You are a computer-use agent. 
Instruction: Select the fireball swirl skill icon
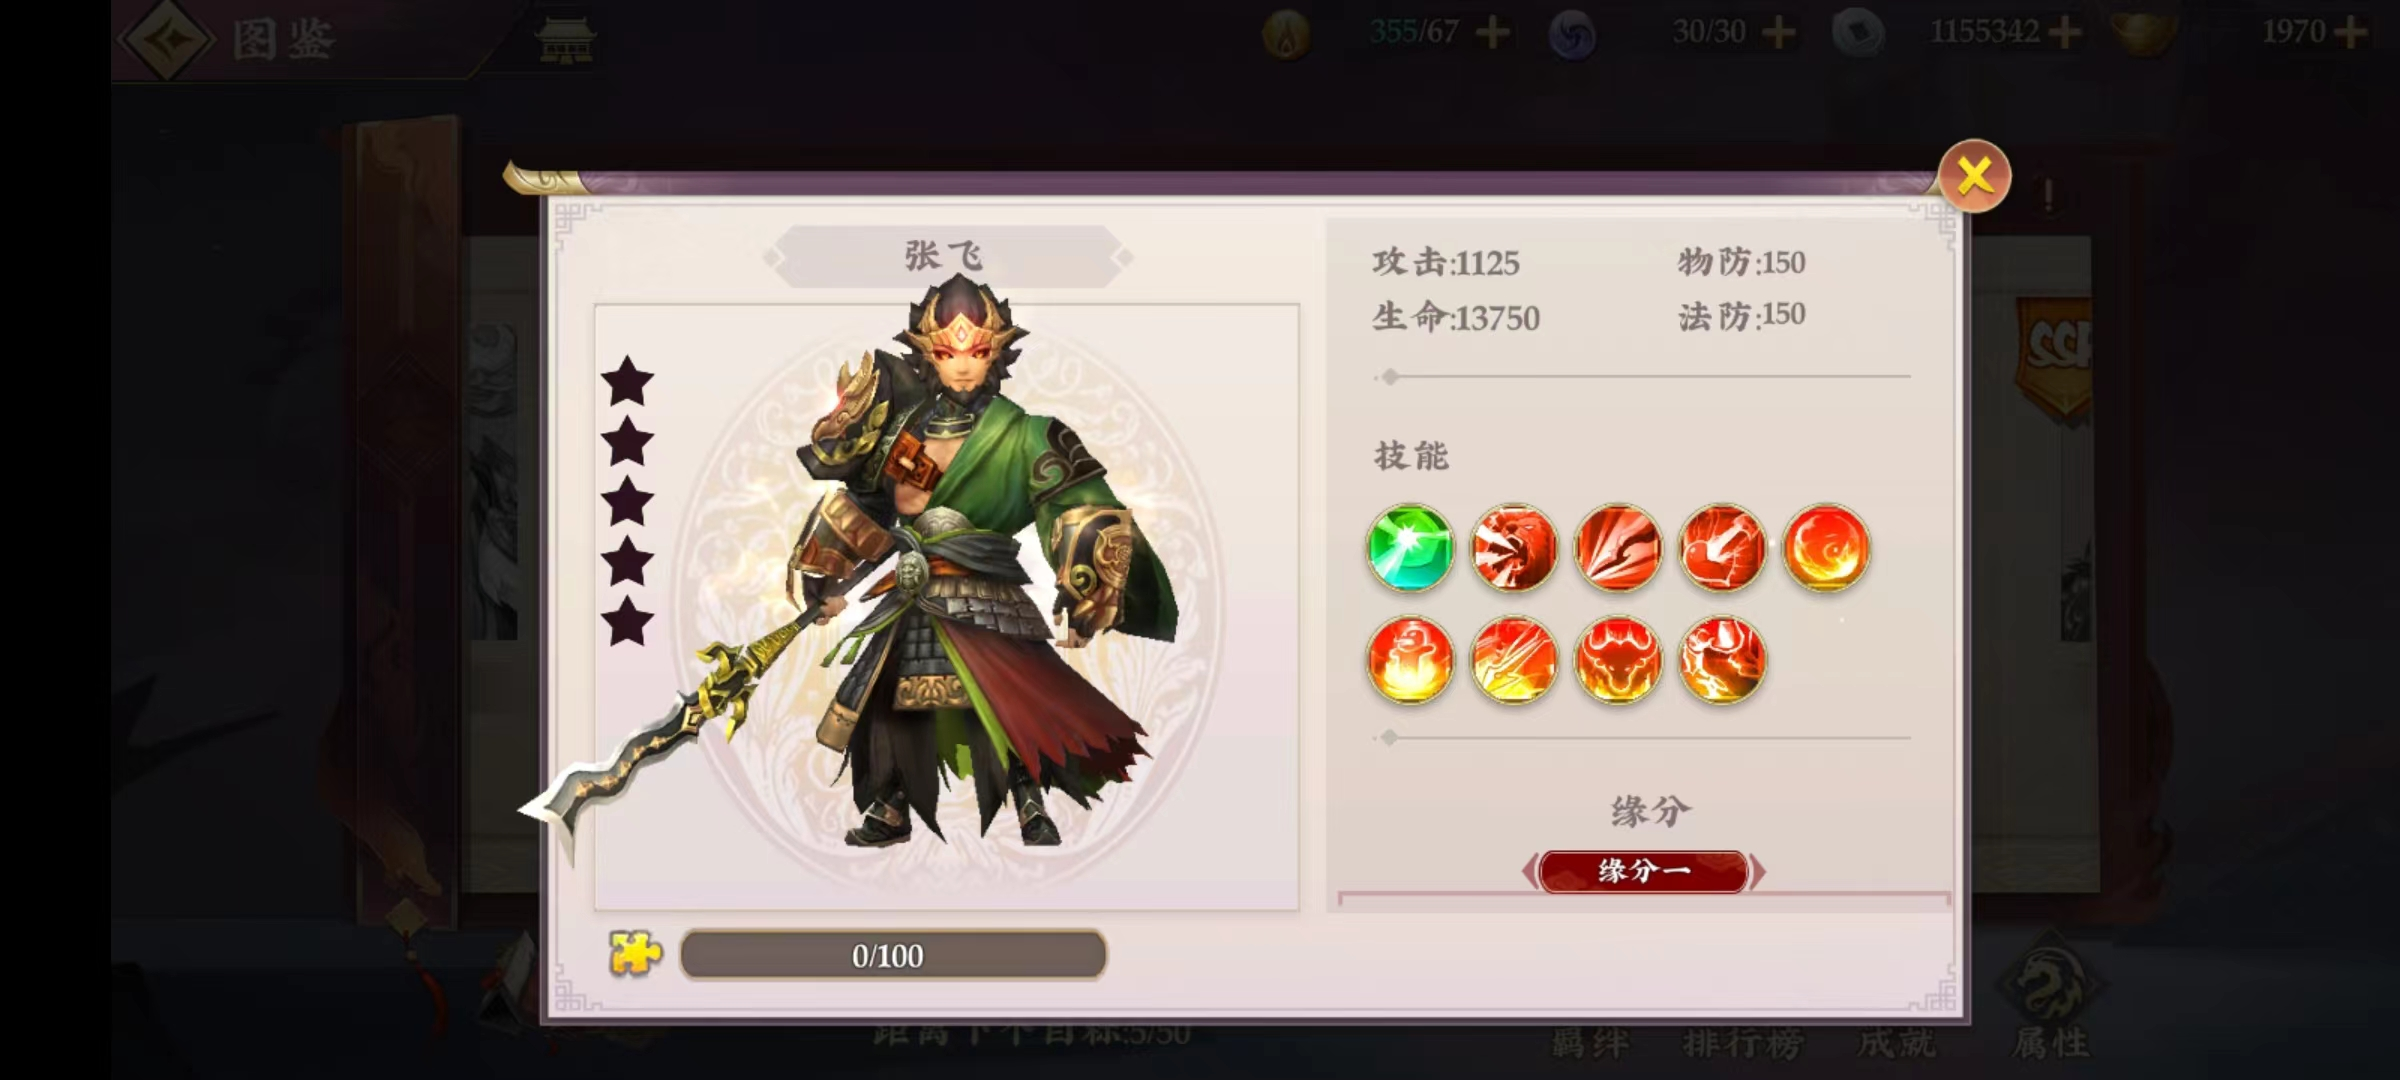coord(1826,548)
